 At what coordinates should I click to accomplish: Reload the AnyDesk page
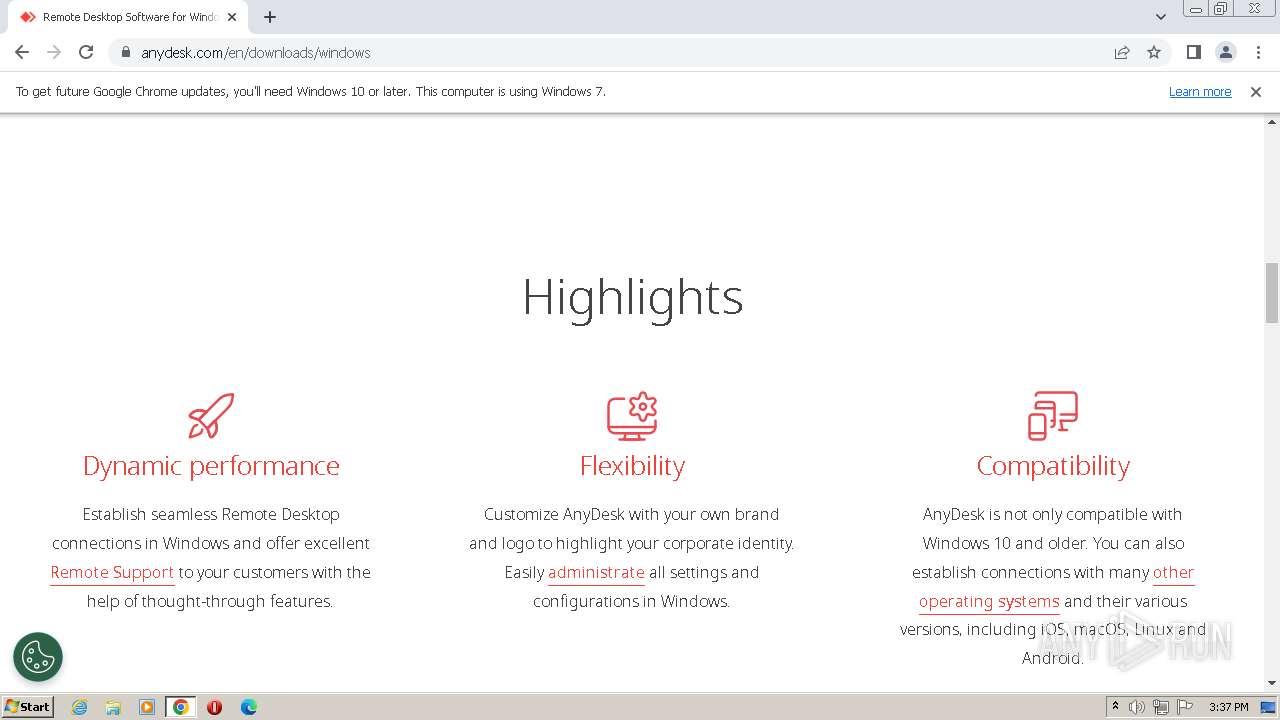[x=86, y=52]
